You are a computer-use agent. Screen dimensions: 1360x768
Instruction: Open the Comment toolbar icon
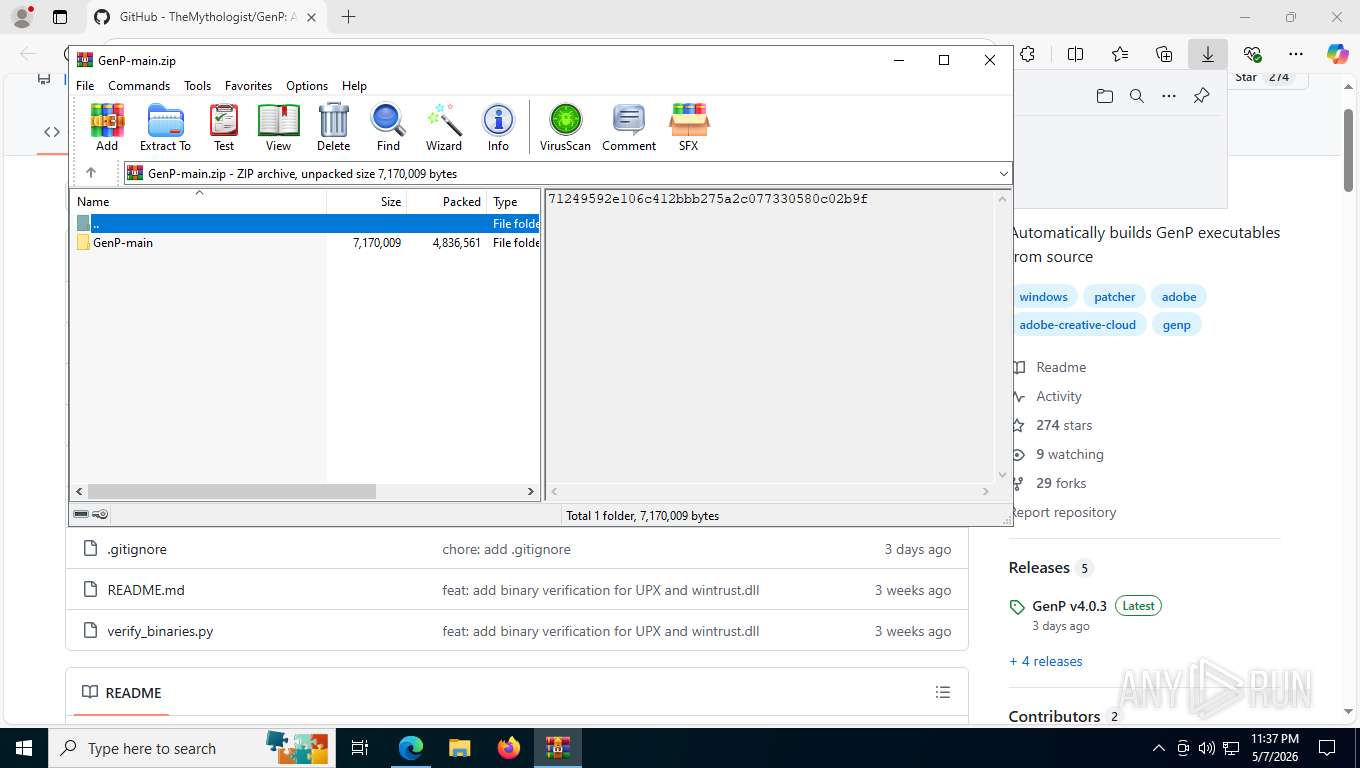629,127
